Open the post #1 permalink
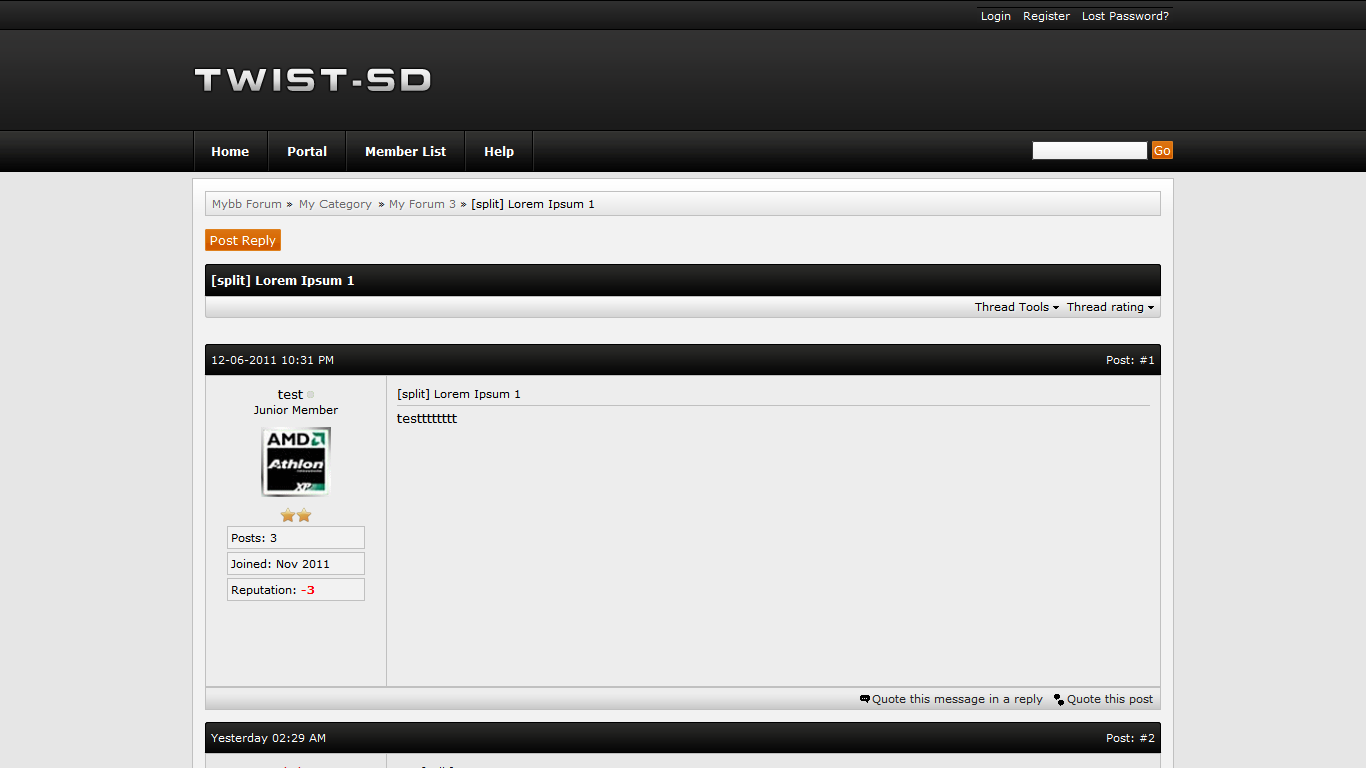Screen dimensions: 1366x768 pyautogui.click(x=1147, y=360)
